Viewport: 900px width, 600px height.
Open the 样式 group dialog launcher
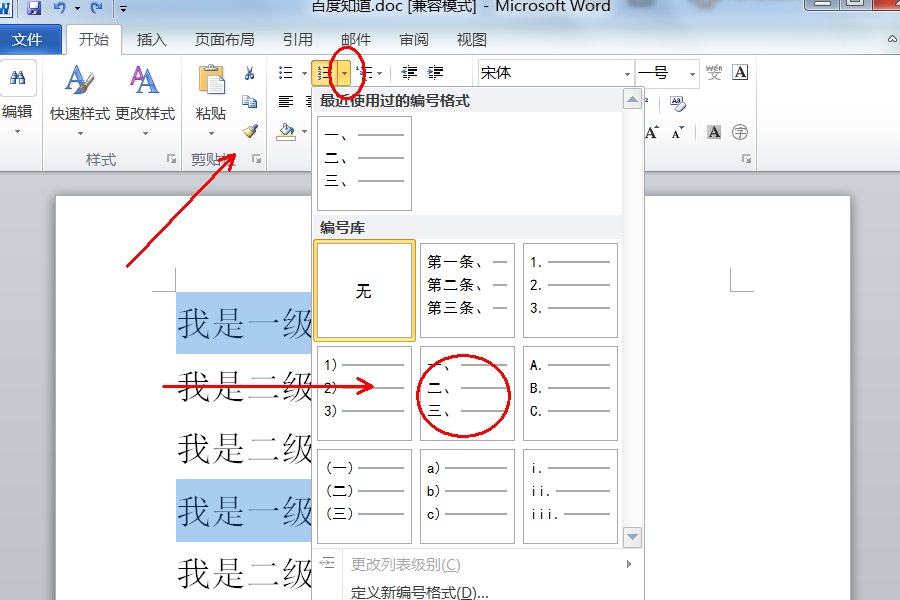[171, 159]
